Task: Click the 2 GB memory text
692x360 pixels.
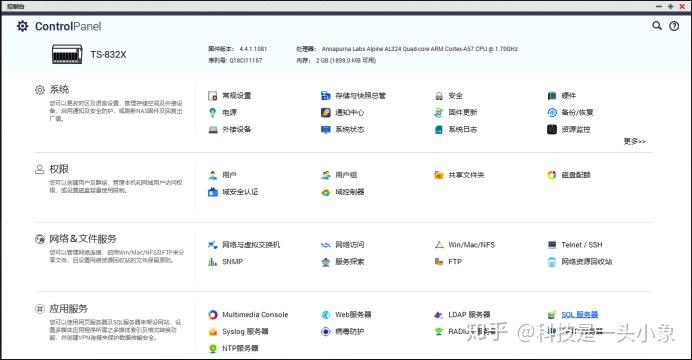Action: coord(346,60)
